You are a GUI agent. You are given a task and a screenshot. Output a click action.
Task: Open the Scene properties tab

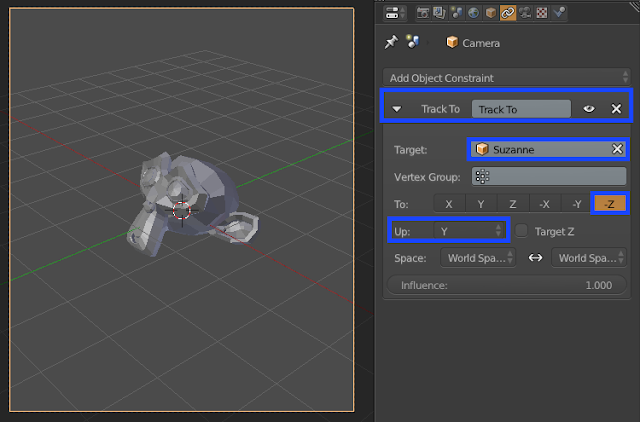(x=457, y=13)
